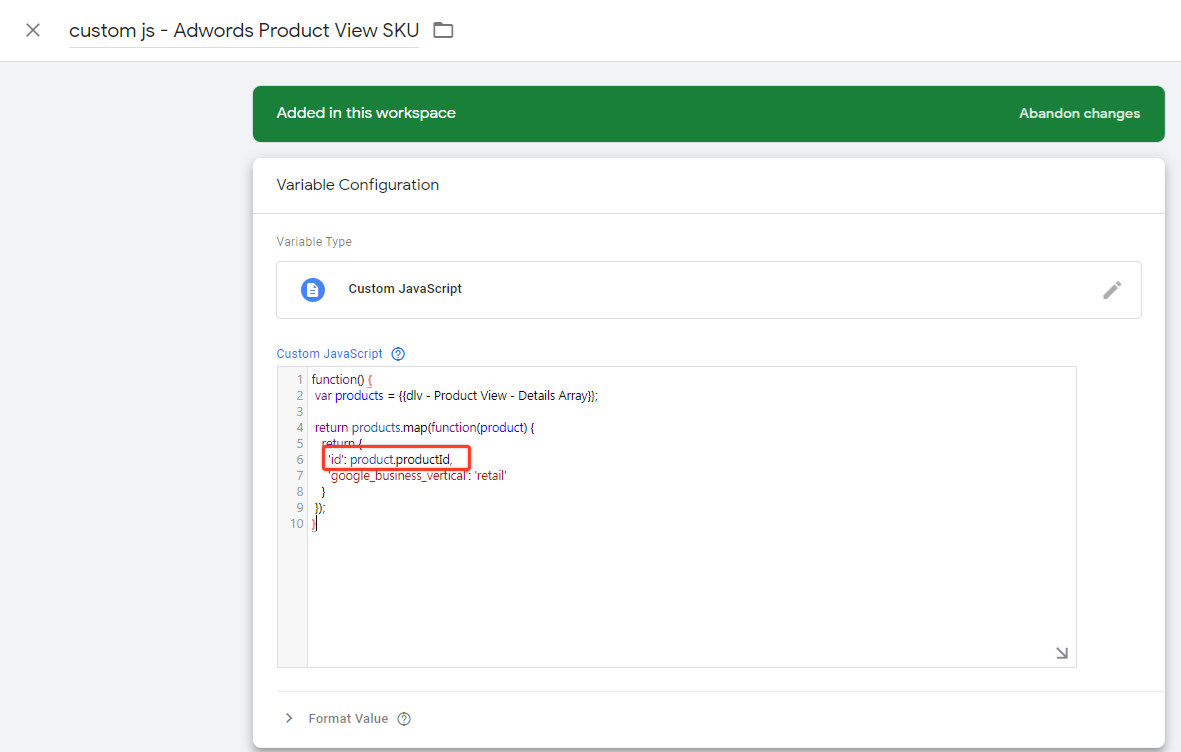Open the help icon beside Custom JavaScript label
This screenshot has width=1181, height=752.
point(398,354)
